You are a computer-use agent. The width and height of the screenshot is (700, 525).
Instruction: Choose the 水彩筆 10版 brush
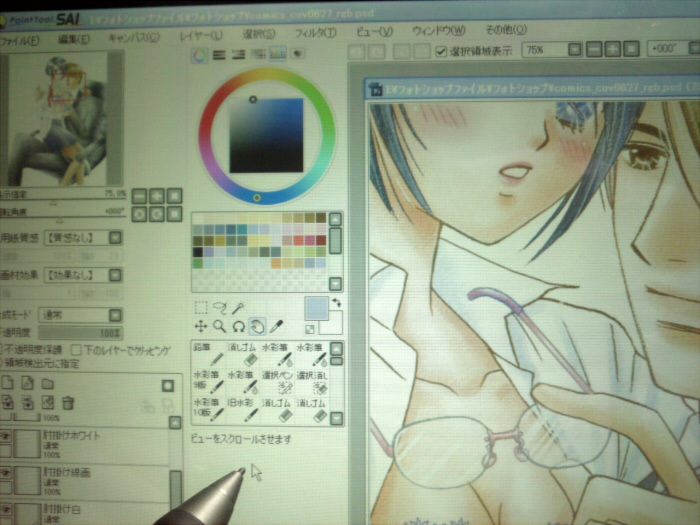(x=208, y=410)
